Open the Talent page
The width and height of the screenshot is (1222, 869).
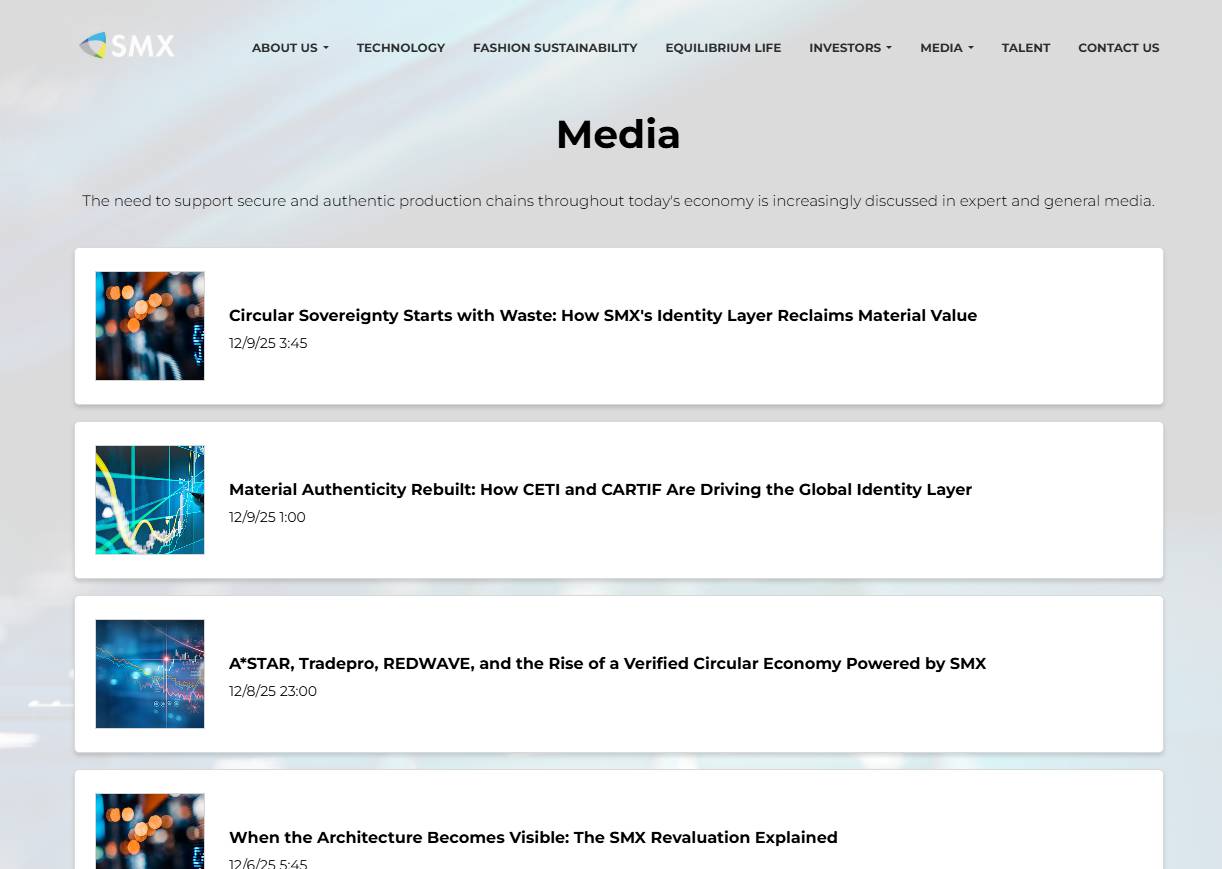coord(1026,47)
